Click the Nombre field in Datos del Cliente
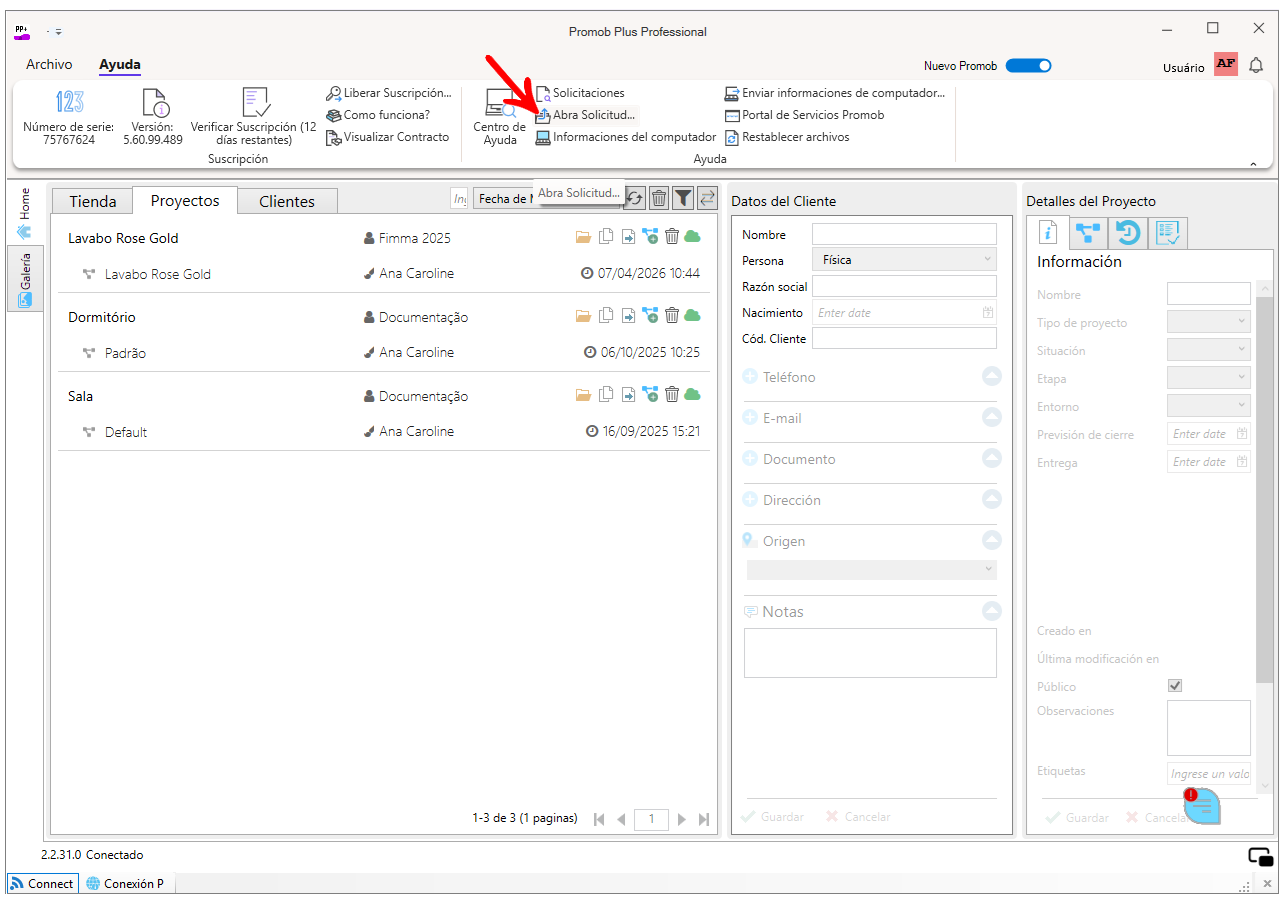Screen dimensions: 1285x903 [x=904, y=234]
